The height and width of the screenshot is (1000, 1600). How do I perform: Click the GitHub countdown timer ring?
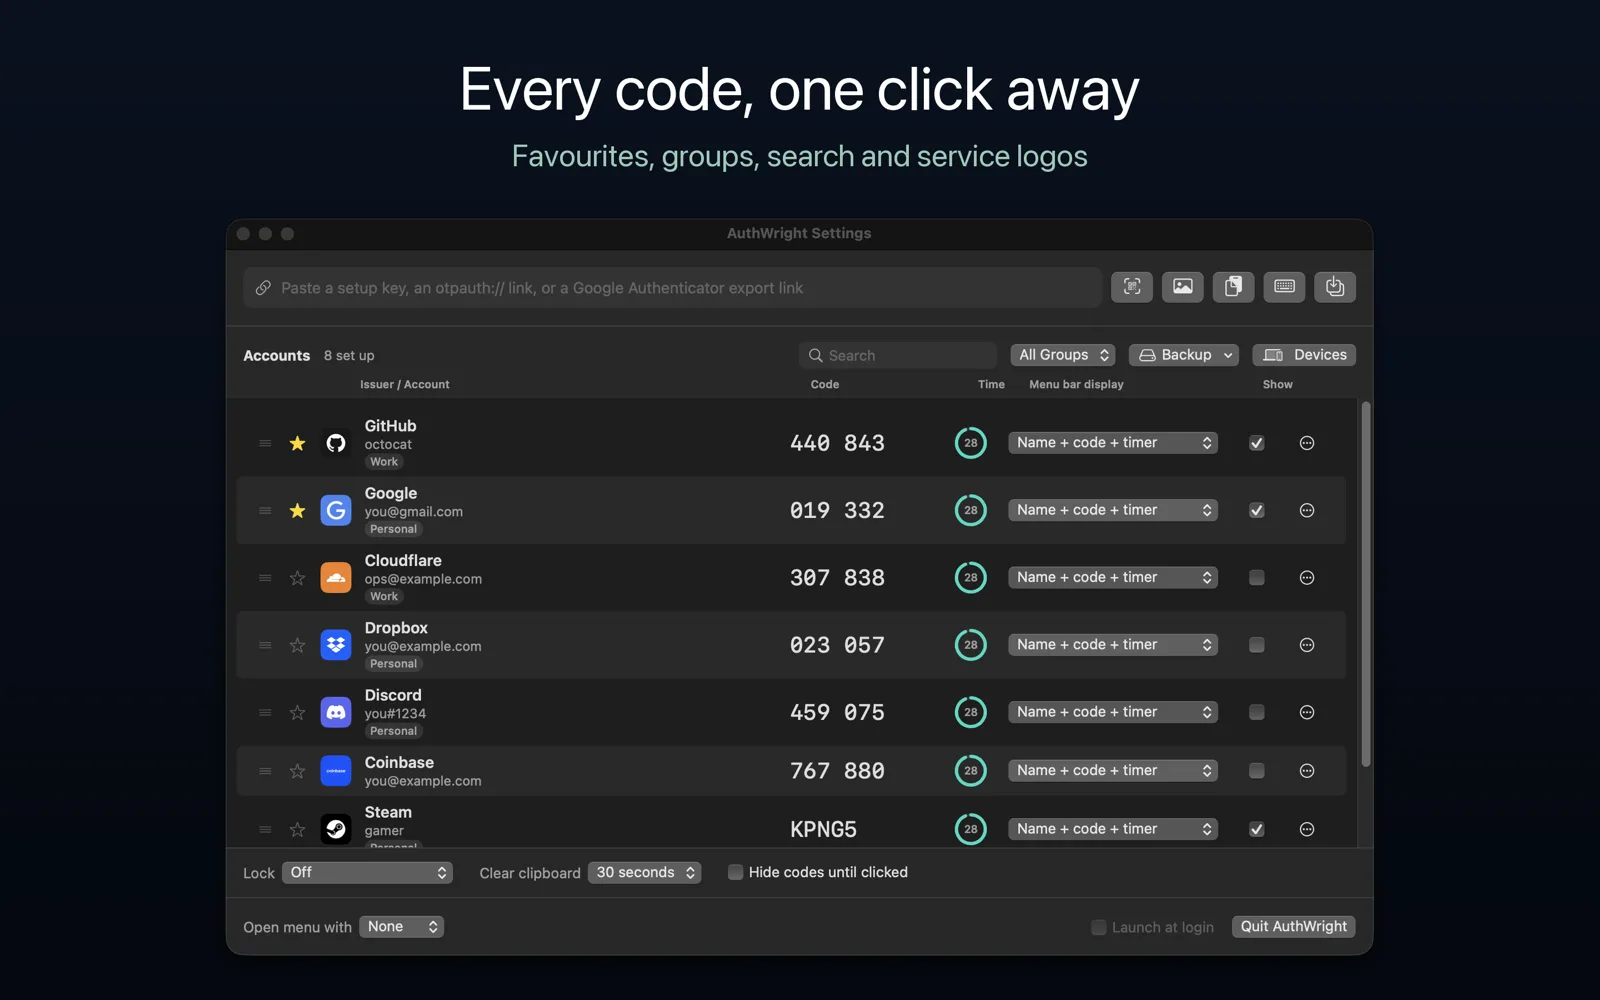coord(970,443)
